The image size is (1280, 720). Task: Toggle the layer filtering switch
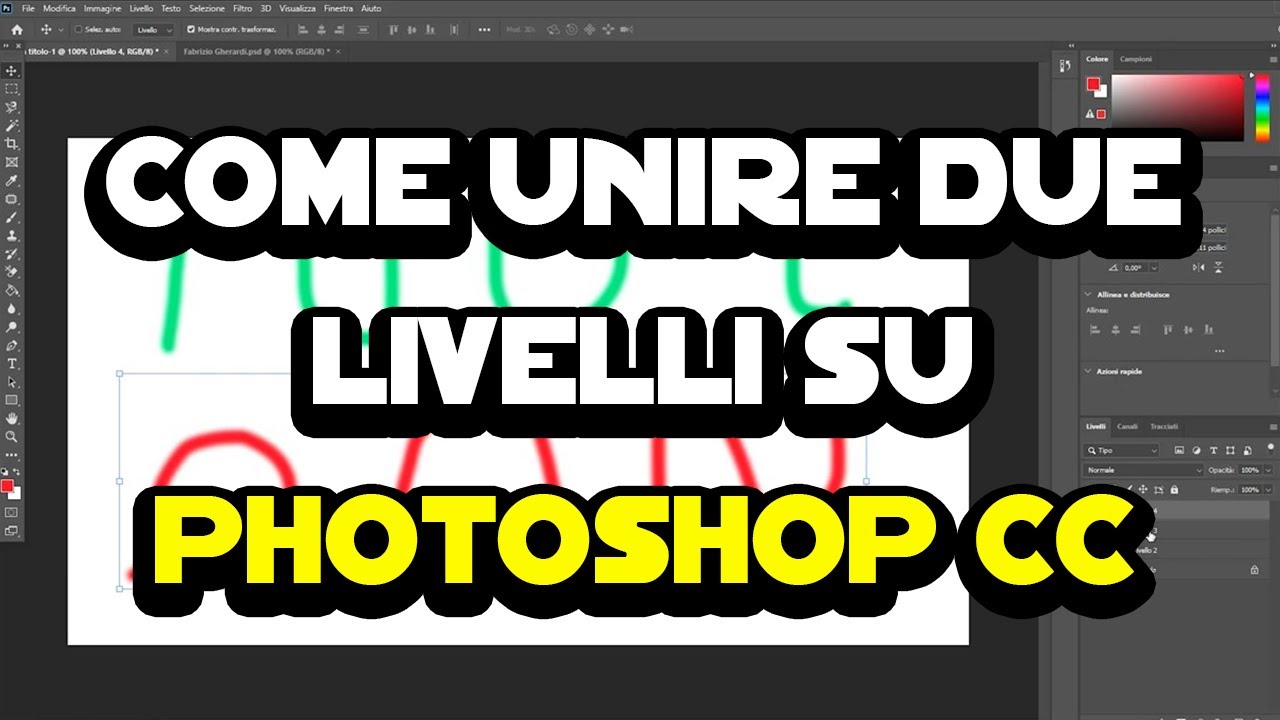coord(1270,448)
